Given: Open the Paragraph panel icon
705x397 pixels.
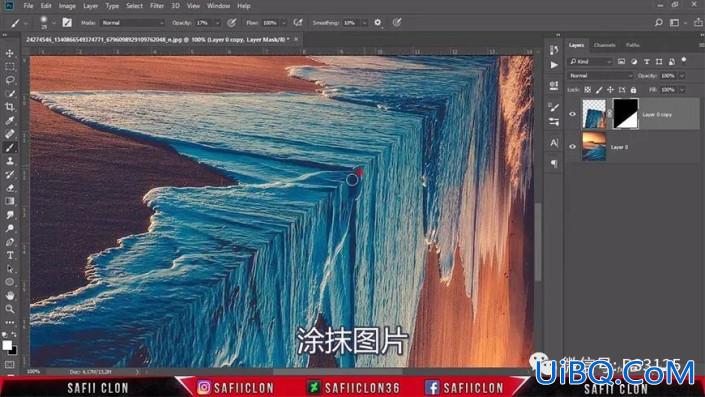Looking at the screenshot, I should point(554,163).
